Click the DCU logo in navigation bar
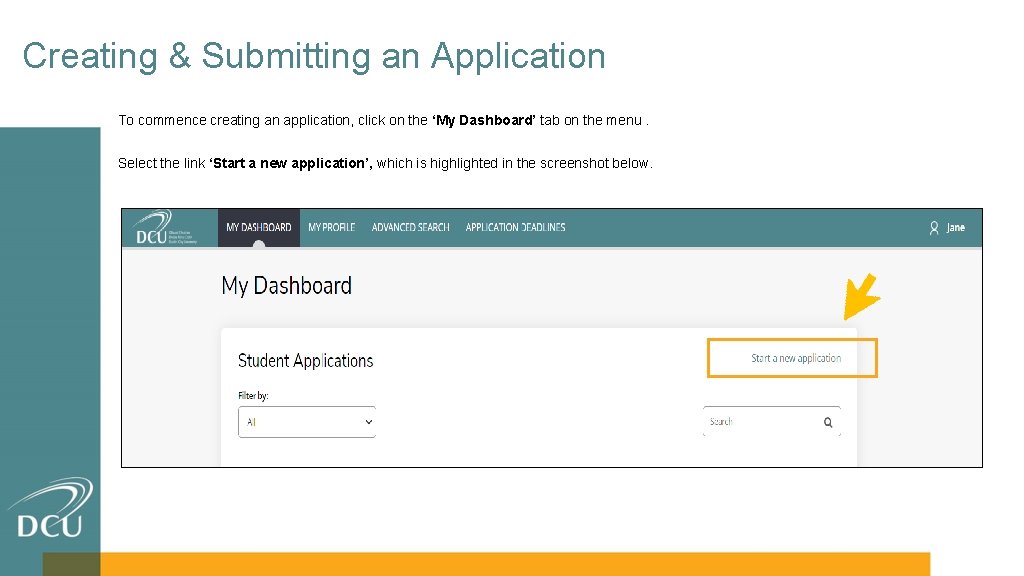This screenshot has width=1024, height=576. point(163,227)
